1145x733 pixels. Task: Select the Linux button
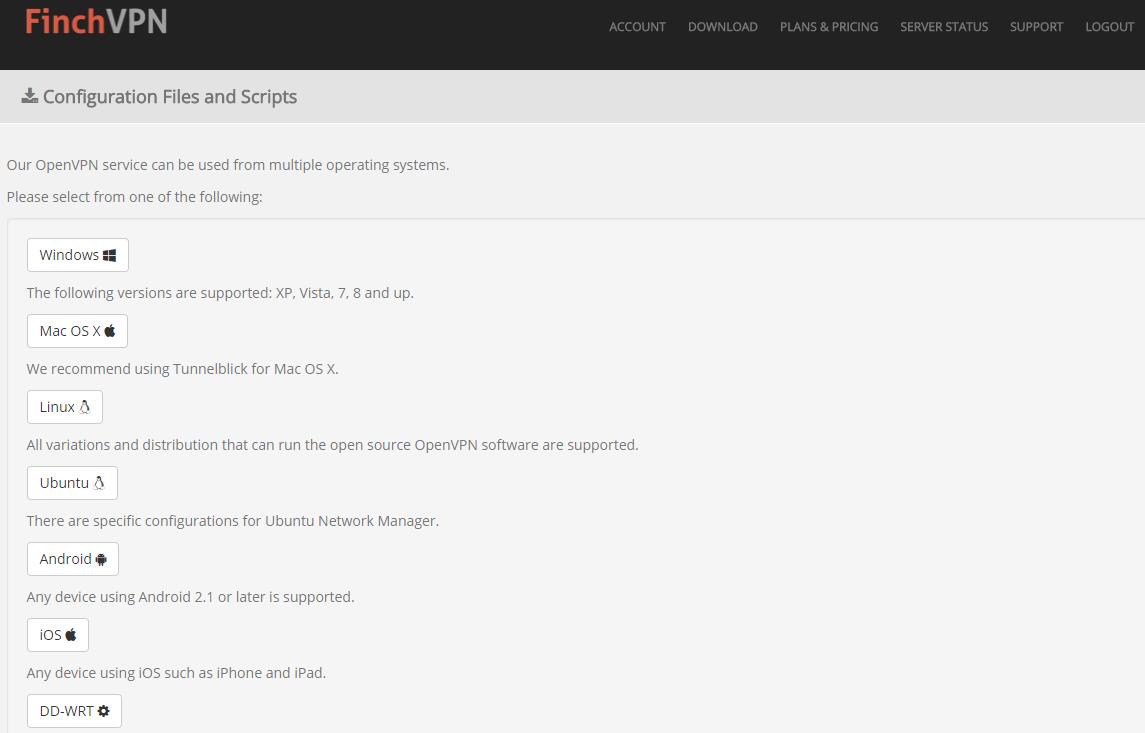tap(65, 407)
